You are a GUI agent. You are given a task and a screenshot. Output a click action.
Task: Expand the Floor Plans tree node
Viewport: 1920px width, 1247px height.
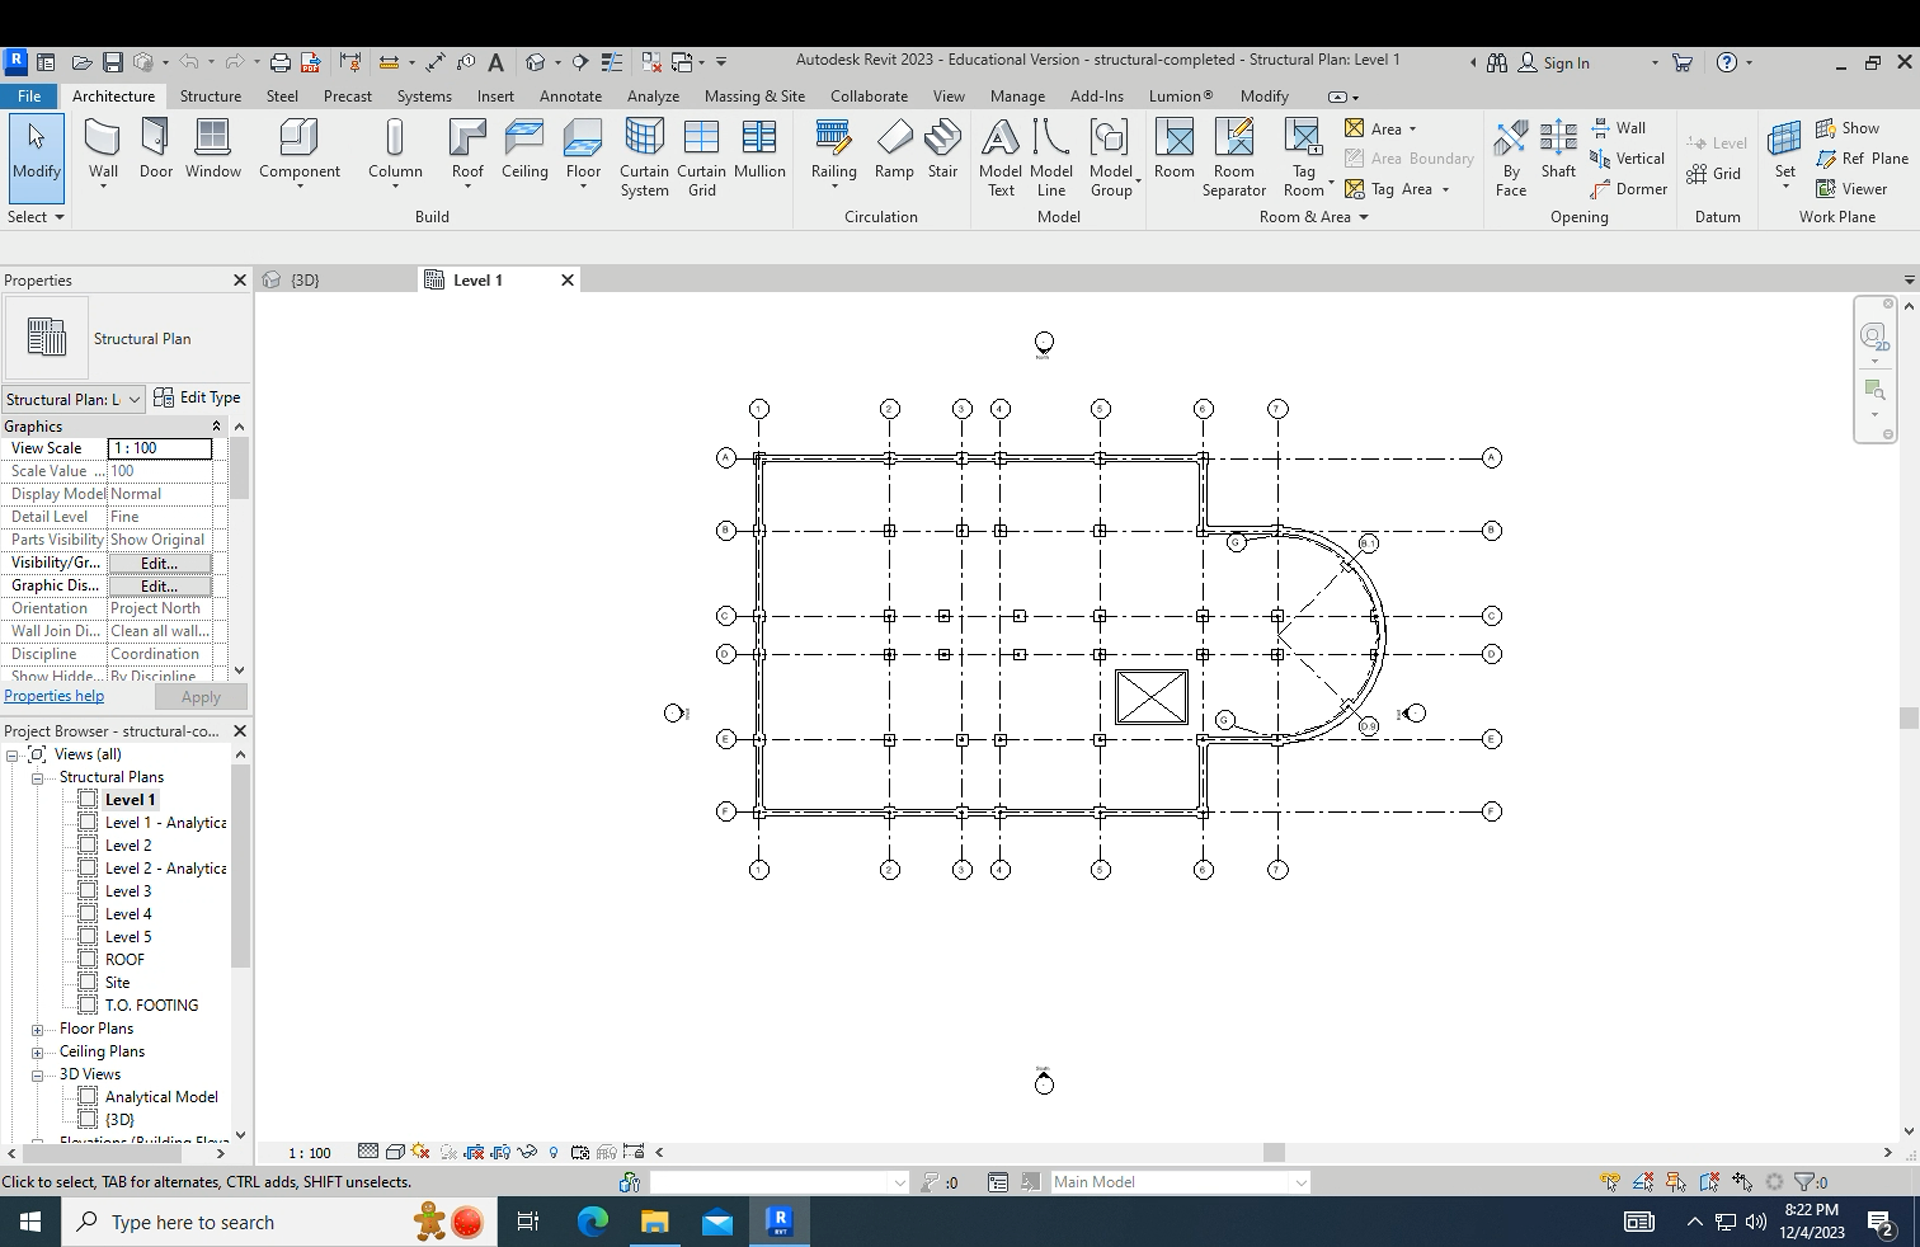37,1029
